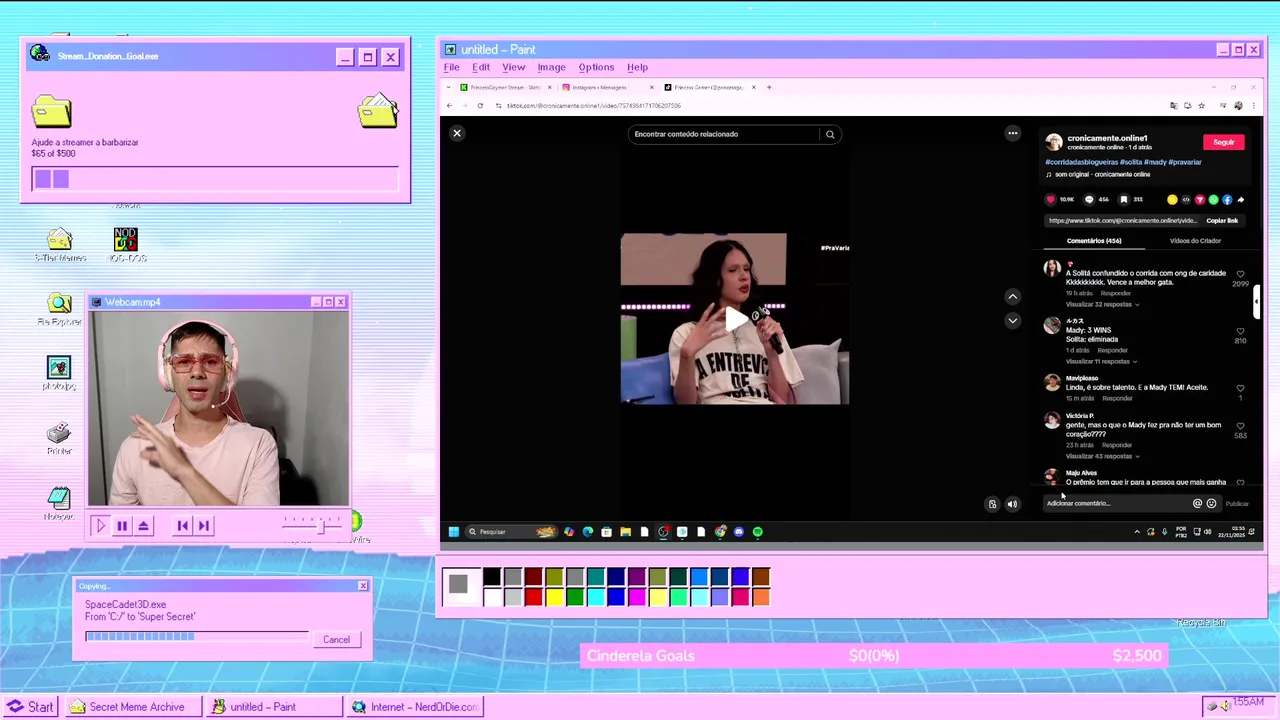Open the Printer desktop icon

pyautogui.click(x=59, y=438)
